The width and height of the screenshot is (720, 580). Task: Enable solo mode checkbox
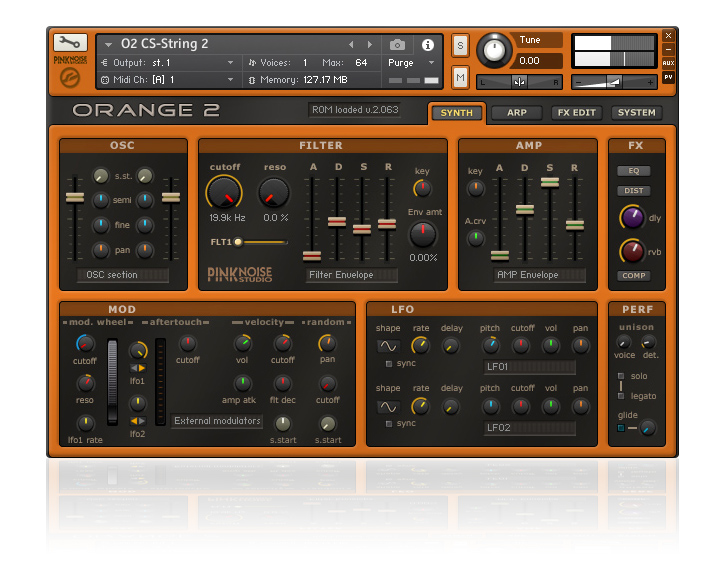click(x=621, y=376)
